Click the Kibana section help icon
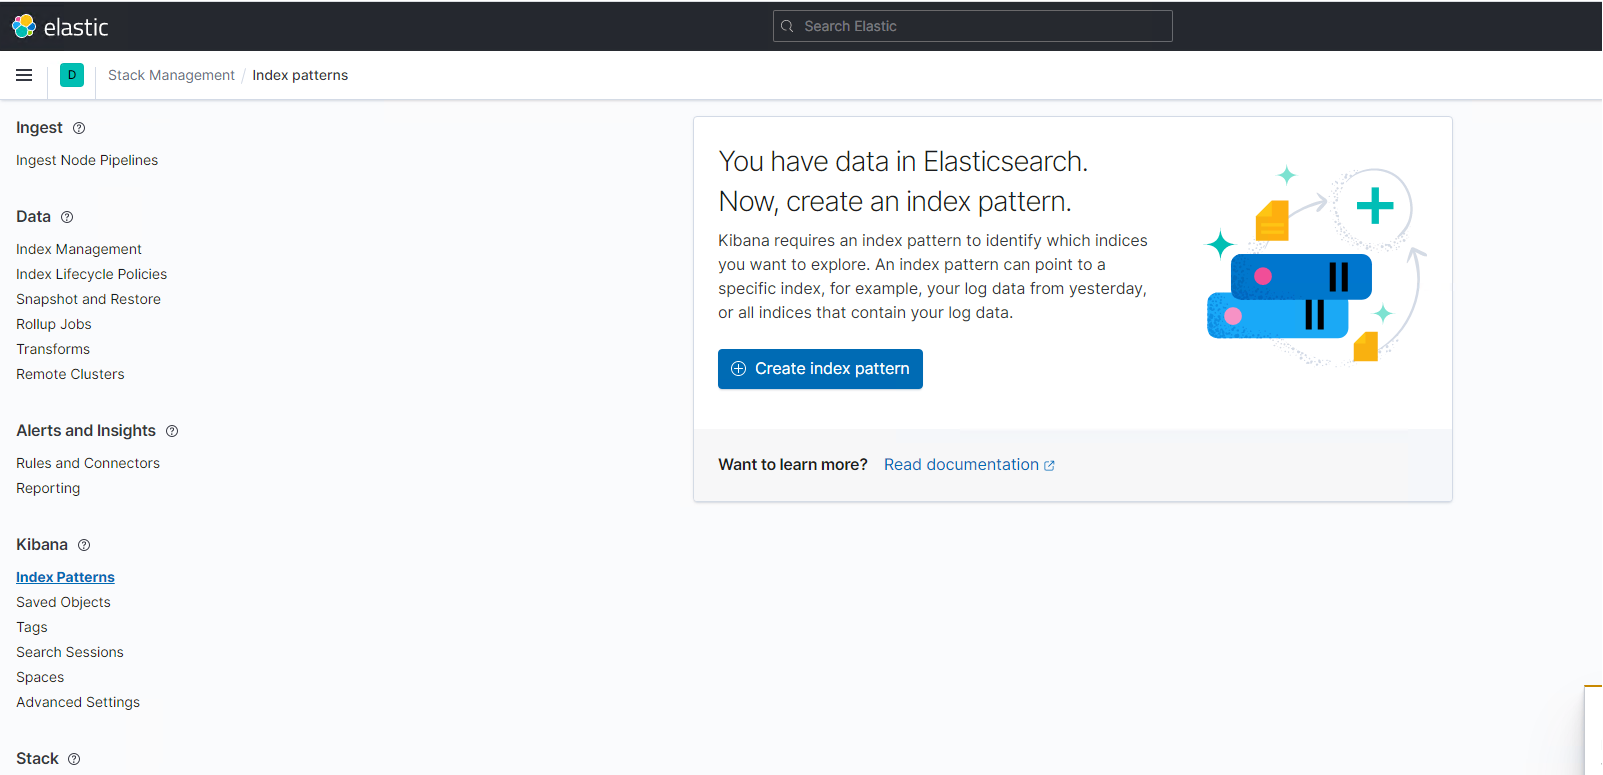Screen dimensions: 1603x775 coord(84,545)
